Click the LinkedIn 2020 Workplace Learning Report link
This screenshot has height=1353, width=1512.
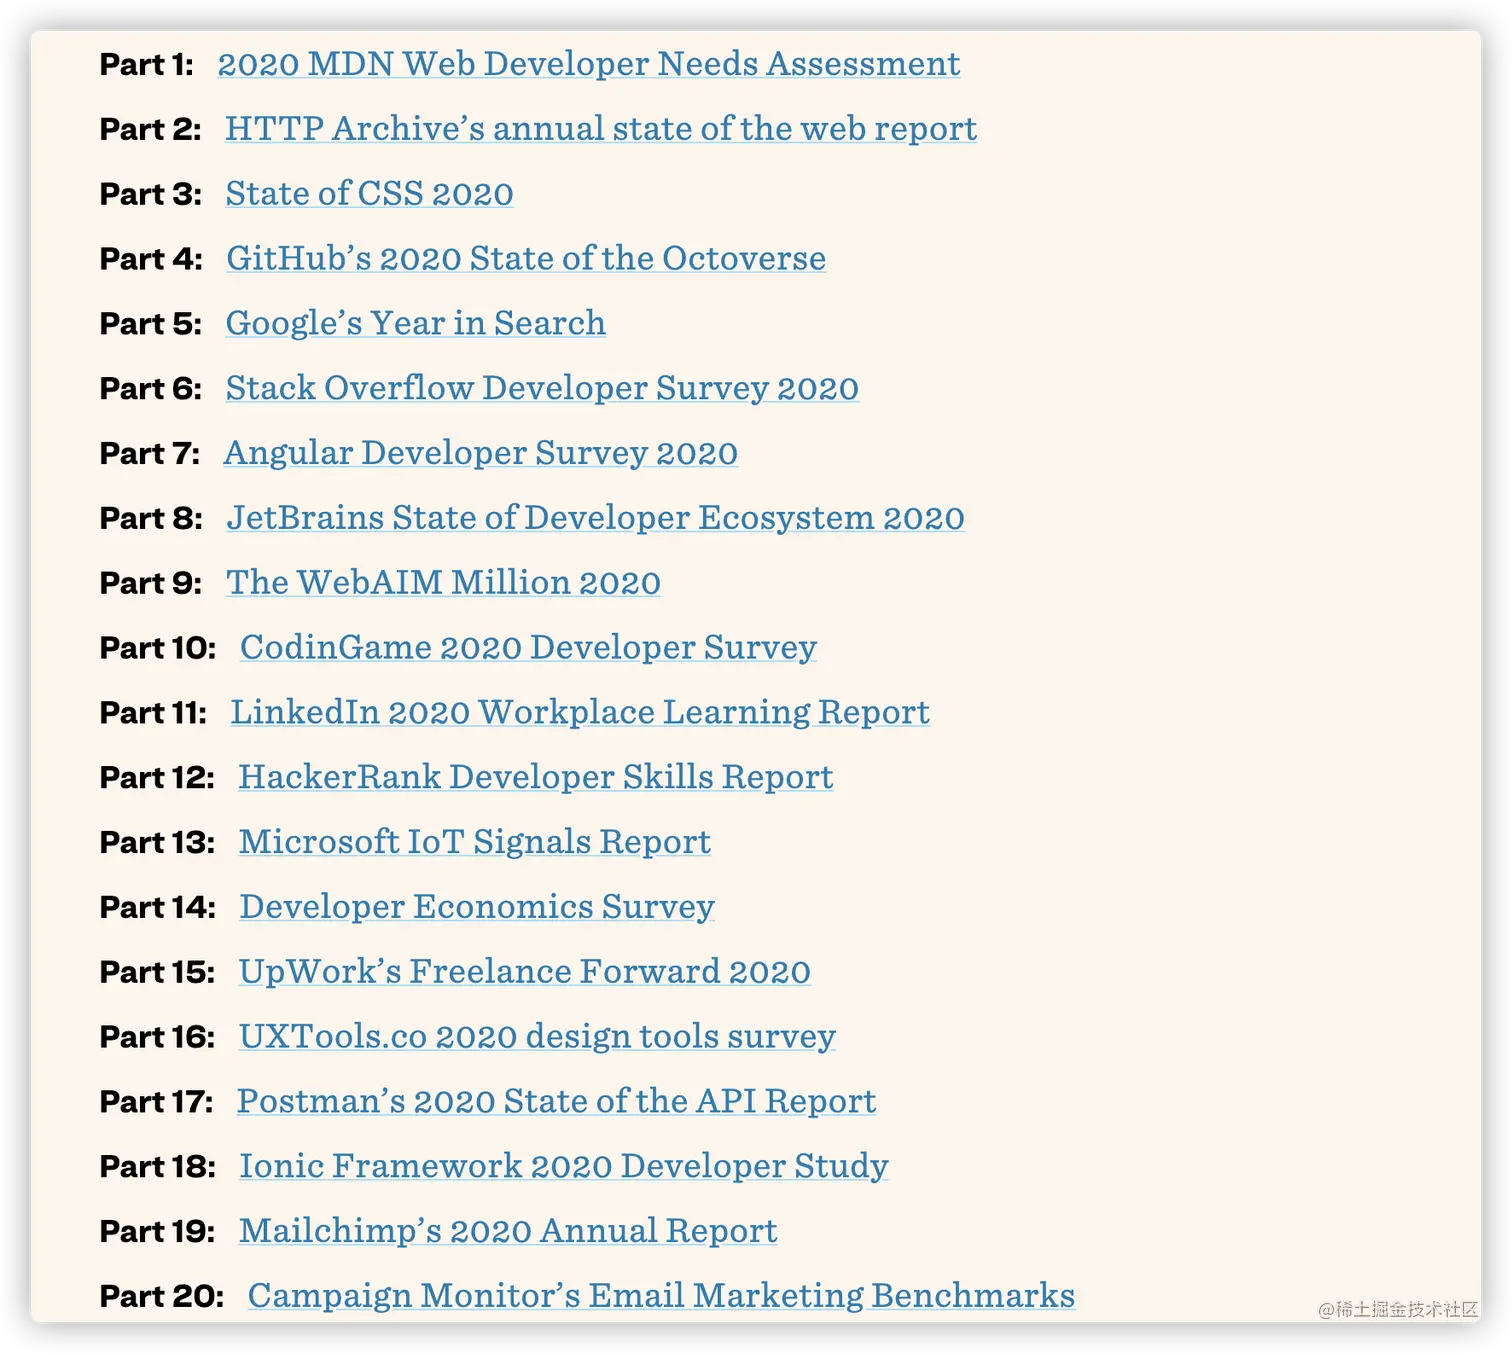point(580,713)
